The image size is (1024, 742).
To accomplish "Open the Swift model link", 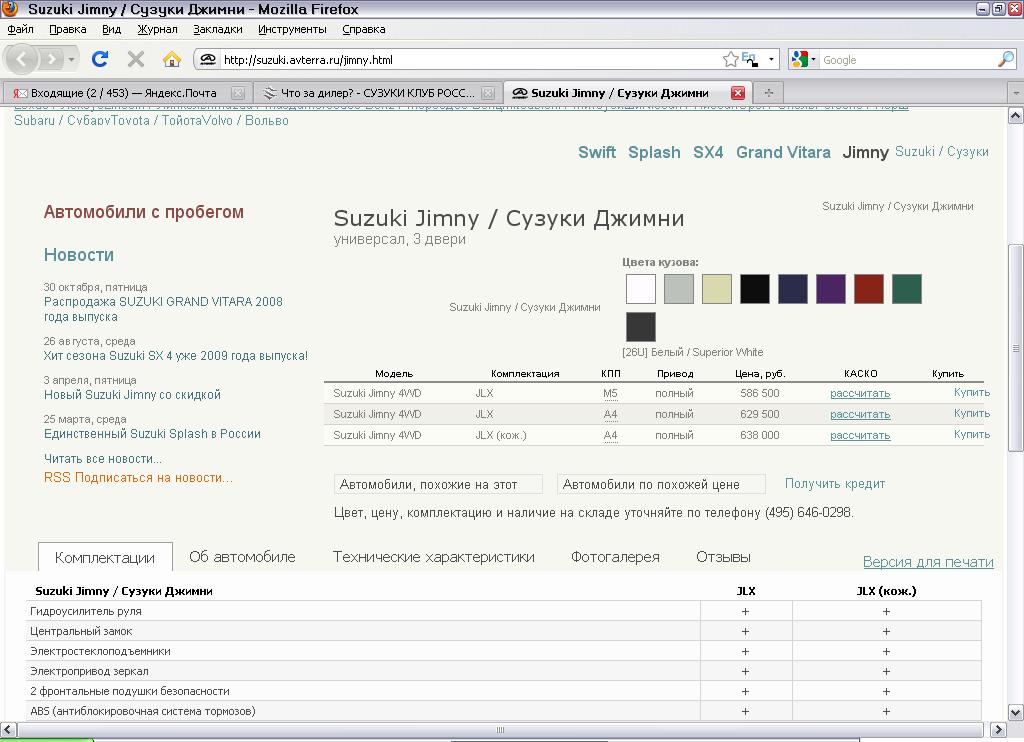I will click(597, 152).
